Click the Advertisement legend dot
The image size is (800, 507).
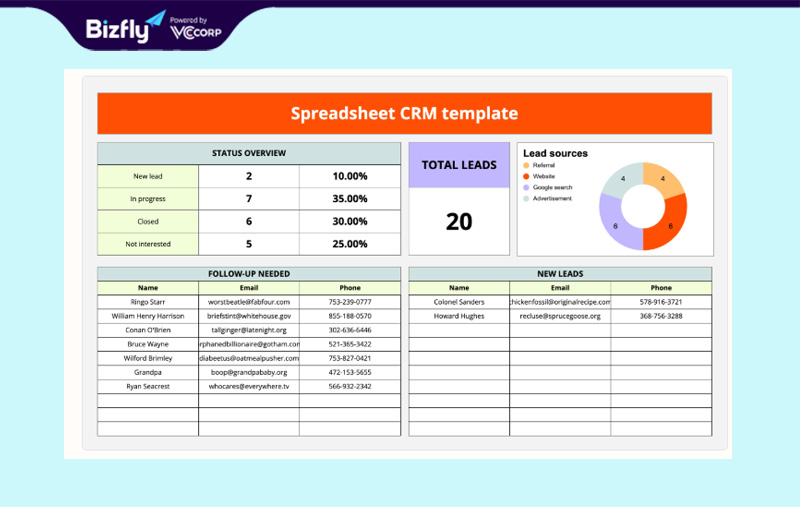(527, 198)
